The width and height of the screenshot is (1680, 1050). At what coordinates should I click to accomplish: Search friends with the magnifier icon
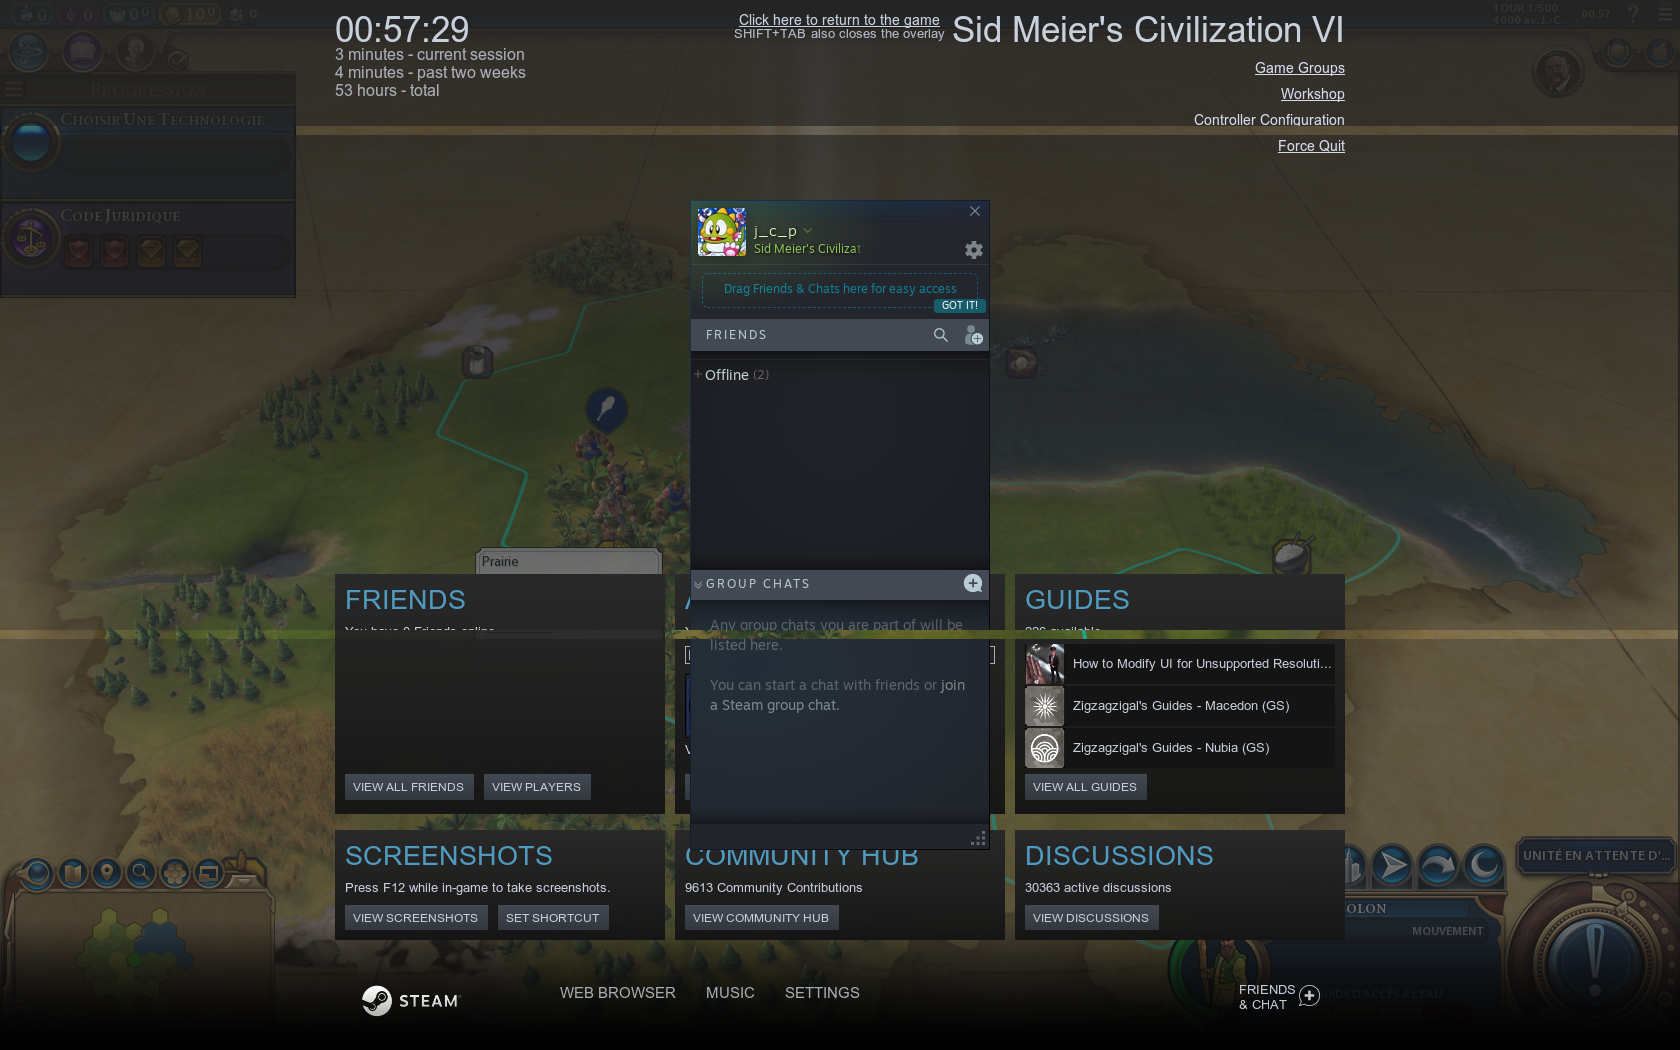point(941,335)
